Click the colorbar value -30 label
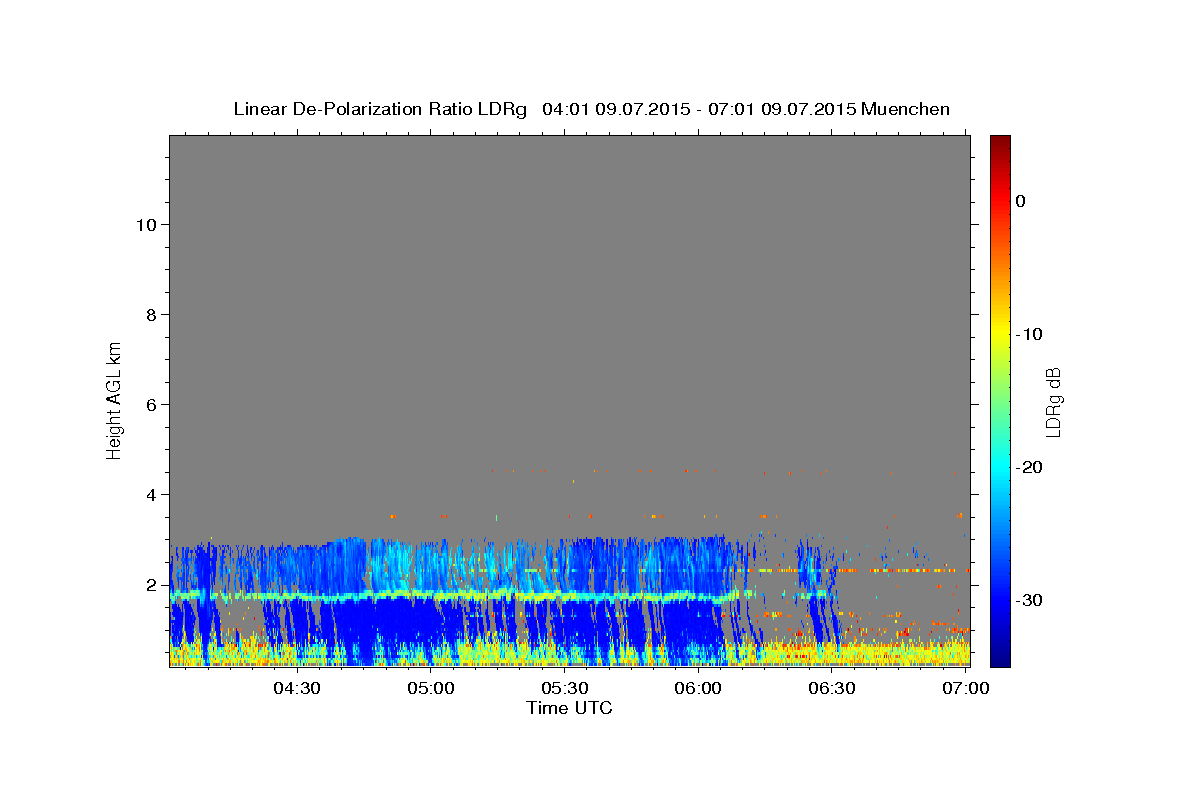The image size is (1200, 800). pos(1030,600)
